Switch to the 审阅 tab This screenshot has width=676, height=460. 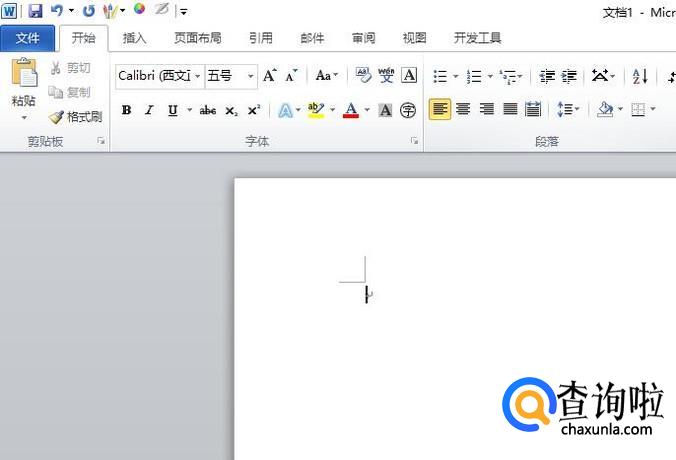tap(363, 38)
